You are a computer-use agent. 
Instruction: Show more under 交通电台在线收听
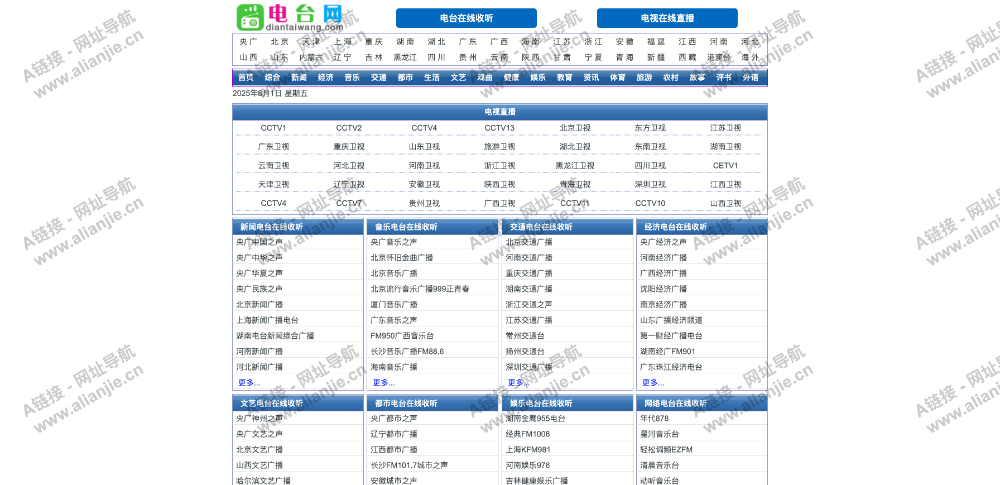pyautogui.click(x=518, y=383)
